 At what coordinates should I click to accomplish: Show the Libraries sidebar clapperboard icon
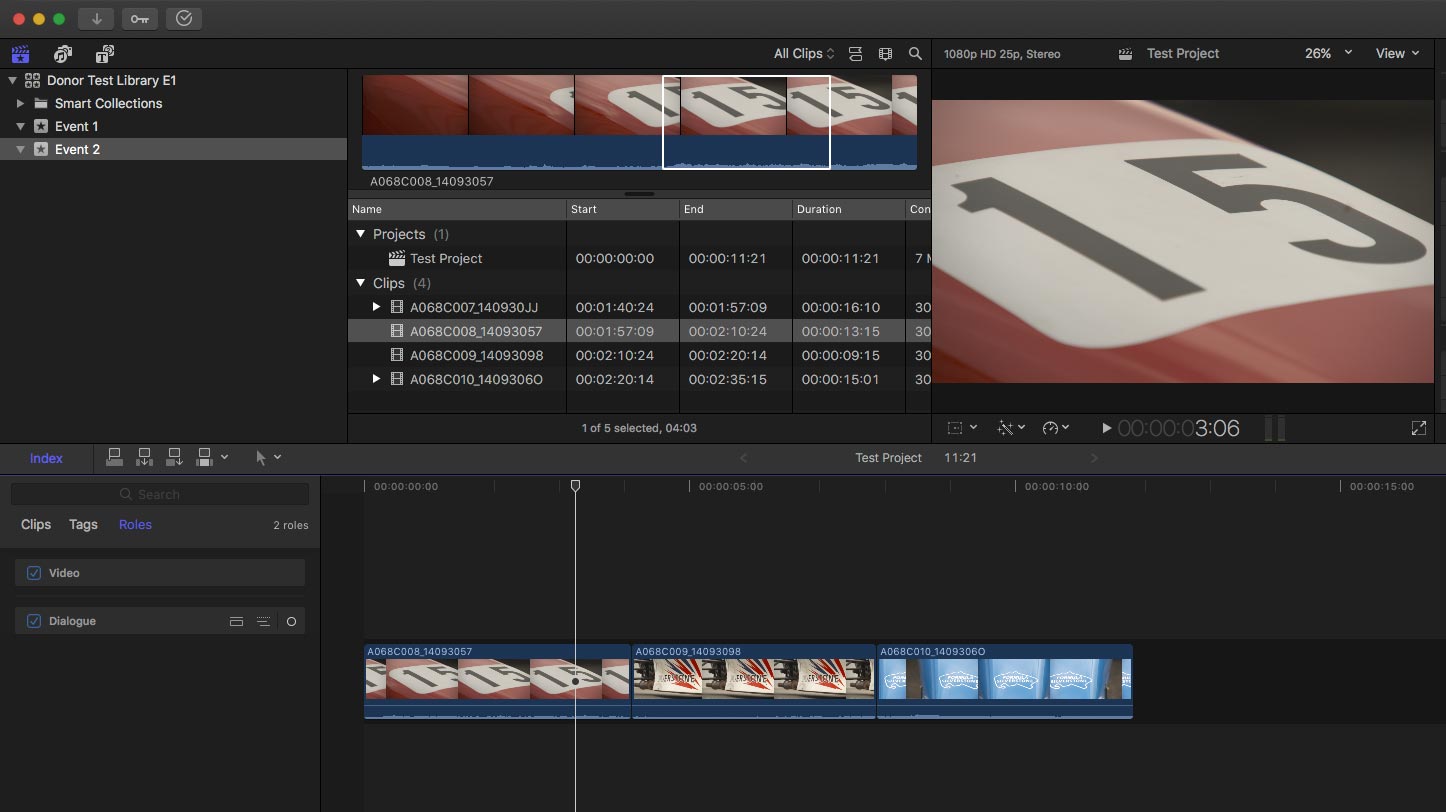click(20, 54)
